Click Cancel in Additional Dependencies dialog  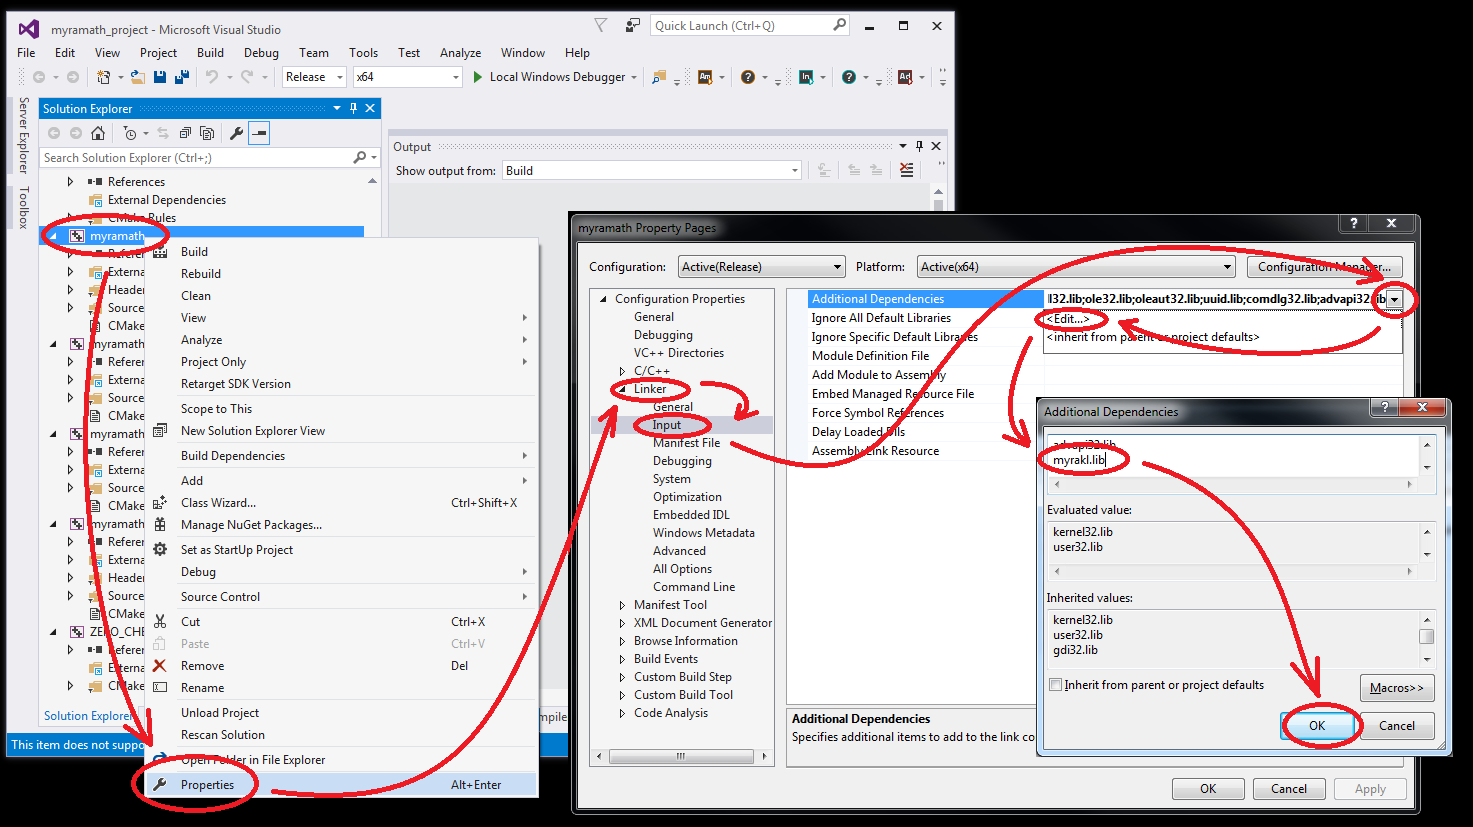[x=1397, y=726]
